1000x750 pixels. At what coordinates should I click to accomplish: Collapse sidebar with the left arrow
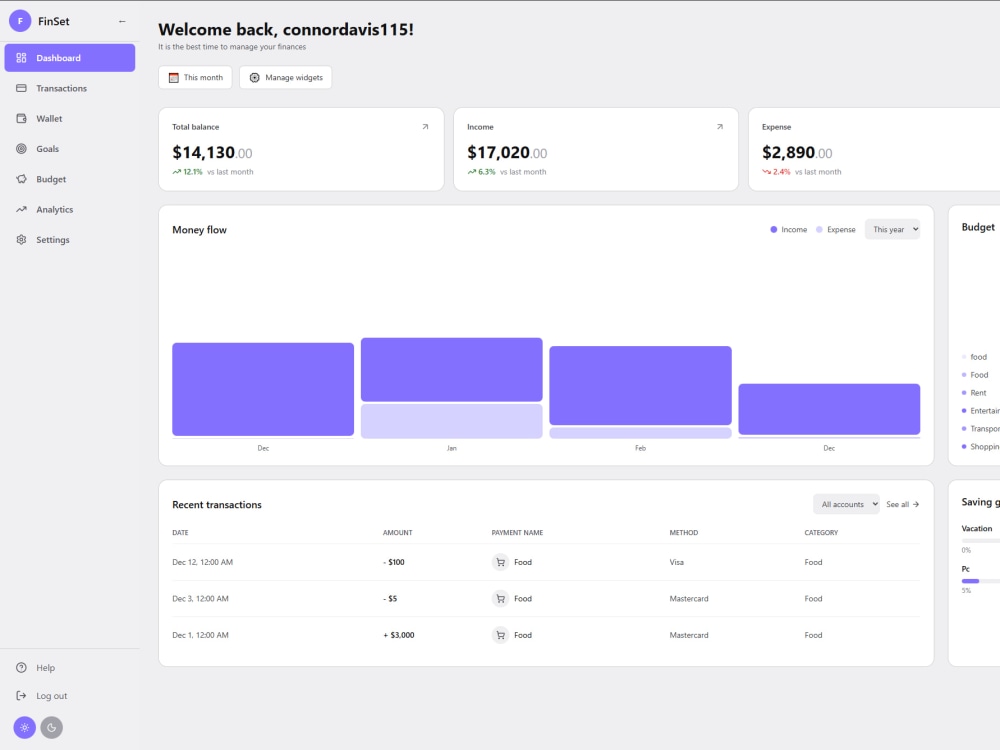[122, 22]
